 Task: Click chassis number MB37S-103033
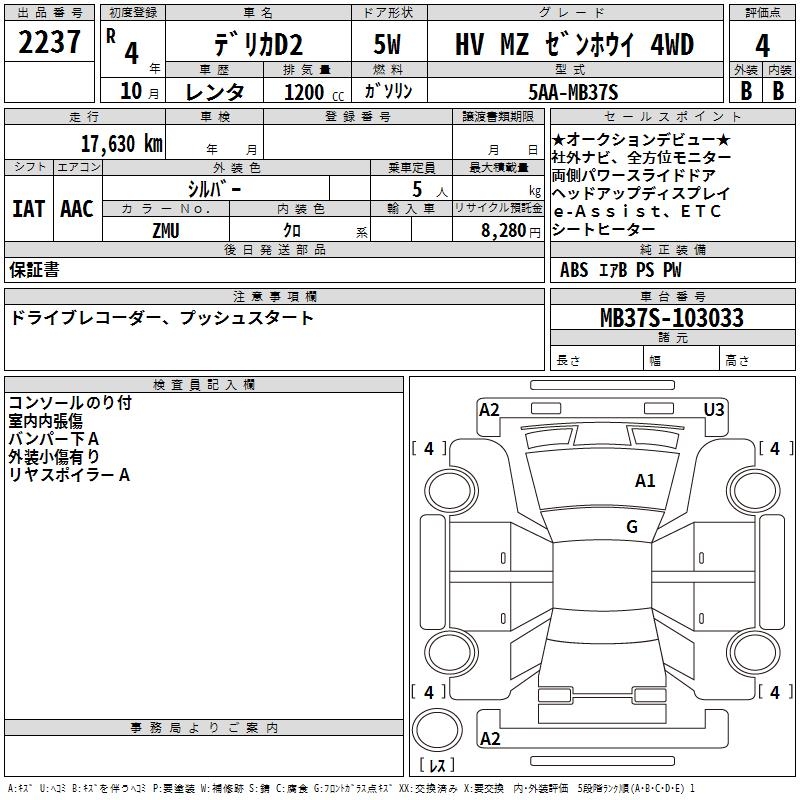click(672, 317)
